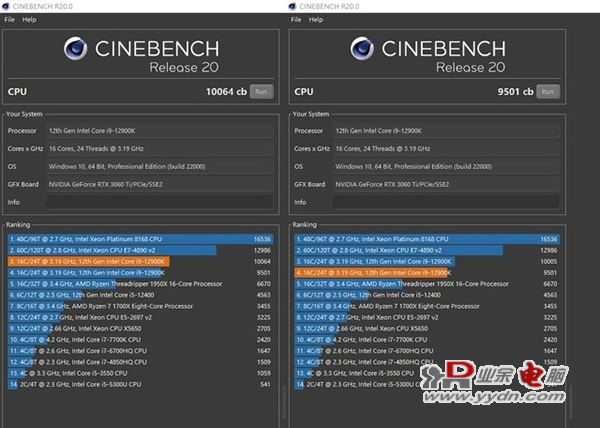This screenshot has width=600, height=428.
Task: Select Core i7-4850HQ row in left ranking
Action: (x=140, y=362)
